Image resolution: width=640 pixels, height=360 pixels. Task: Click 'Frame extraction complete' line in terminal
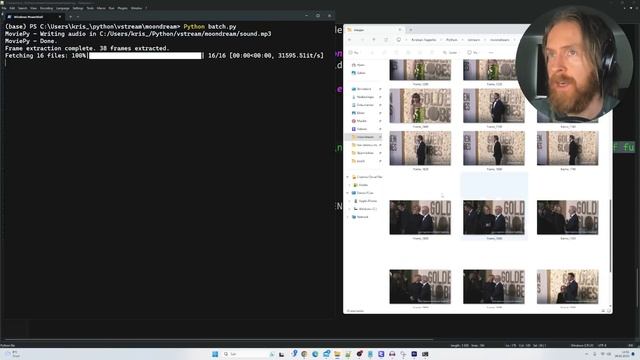(87, 48)
